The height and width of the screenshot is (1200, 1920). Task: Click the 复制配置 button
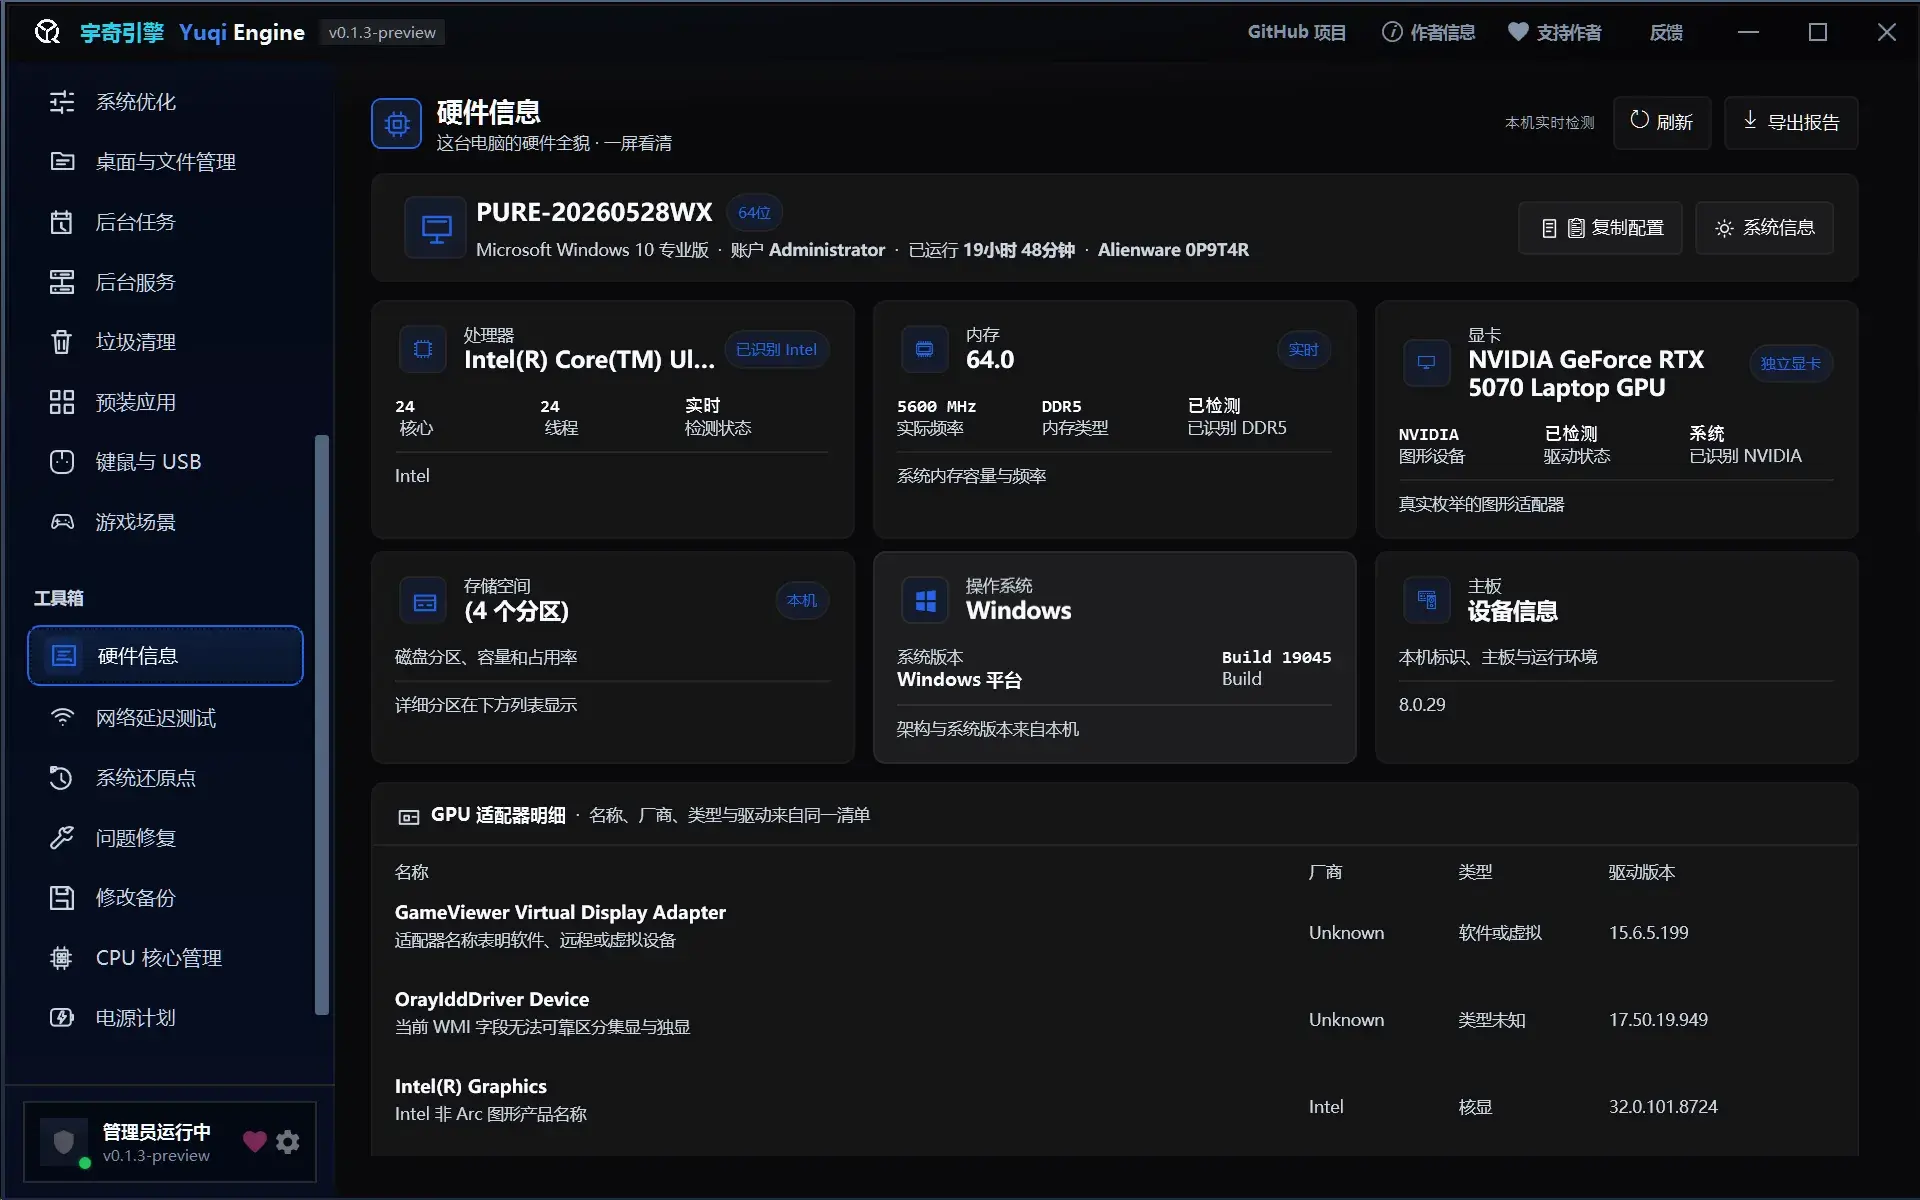pos(1600,228)
